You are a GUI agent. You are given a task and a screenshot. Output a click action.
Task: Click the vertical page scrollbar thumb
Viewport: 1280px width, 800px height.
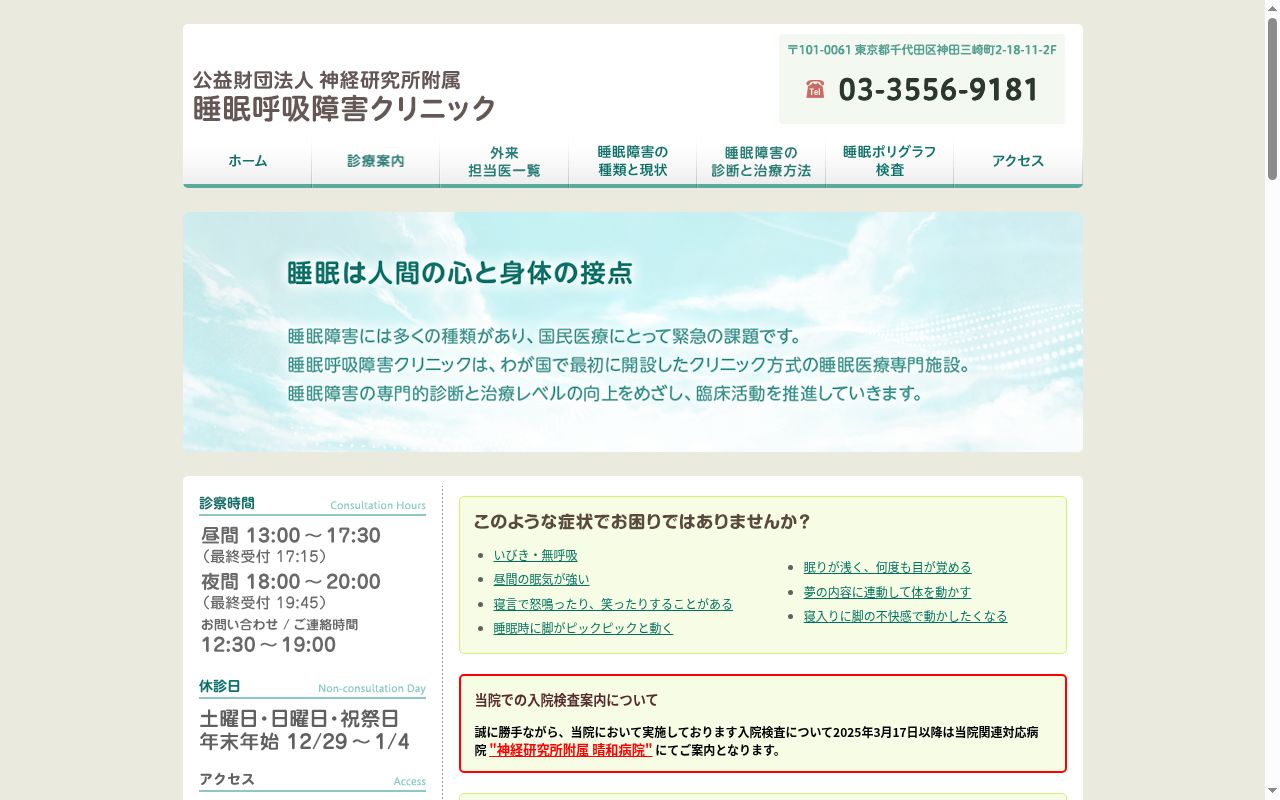1272,98
